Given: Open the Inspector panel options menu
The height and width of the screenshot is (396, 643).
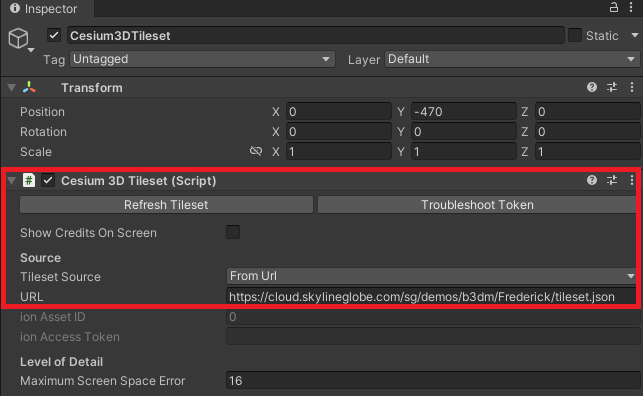Looking at the screenshot, I should [631, 7].
